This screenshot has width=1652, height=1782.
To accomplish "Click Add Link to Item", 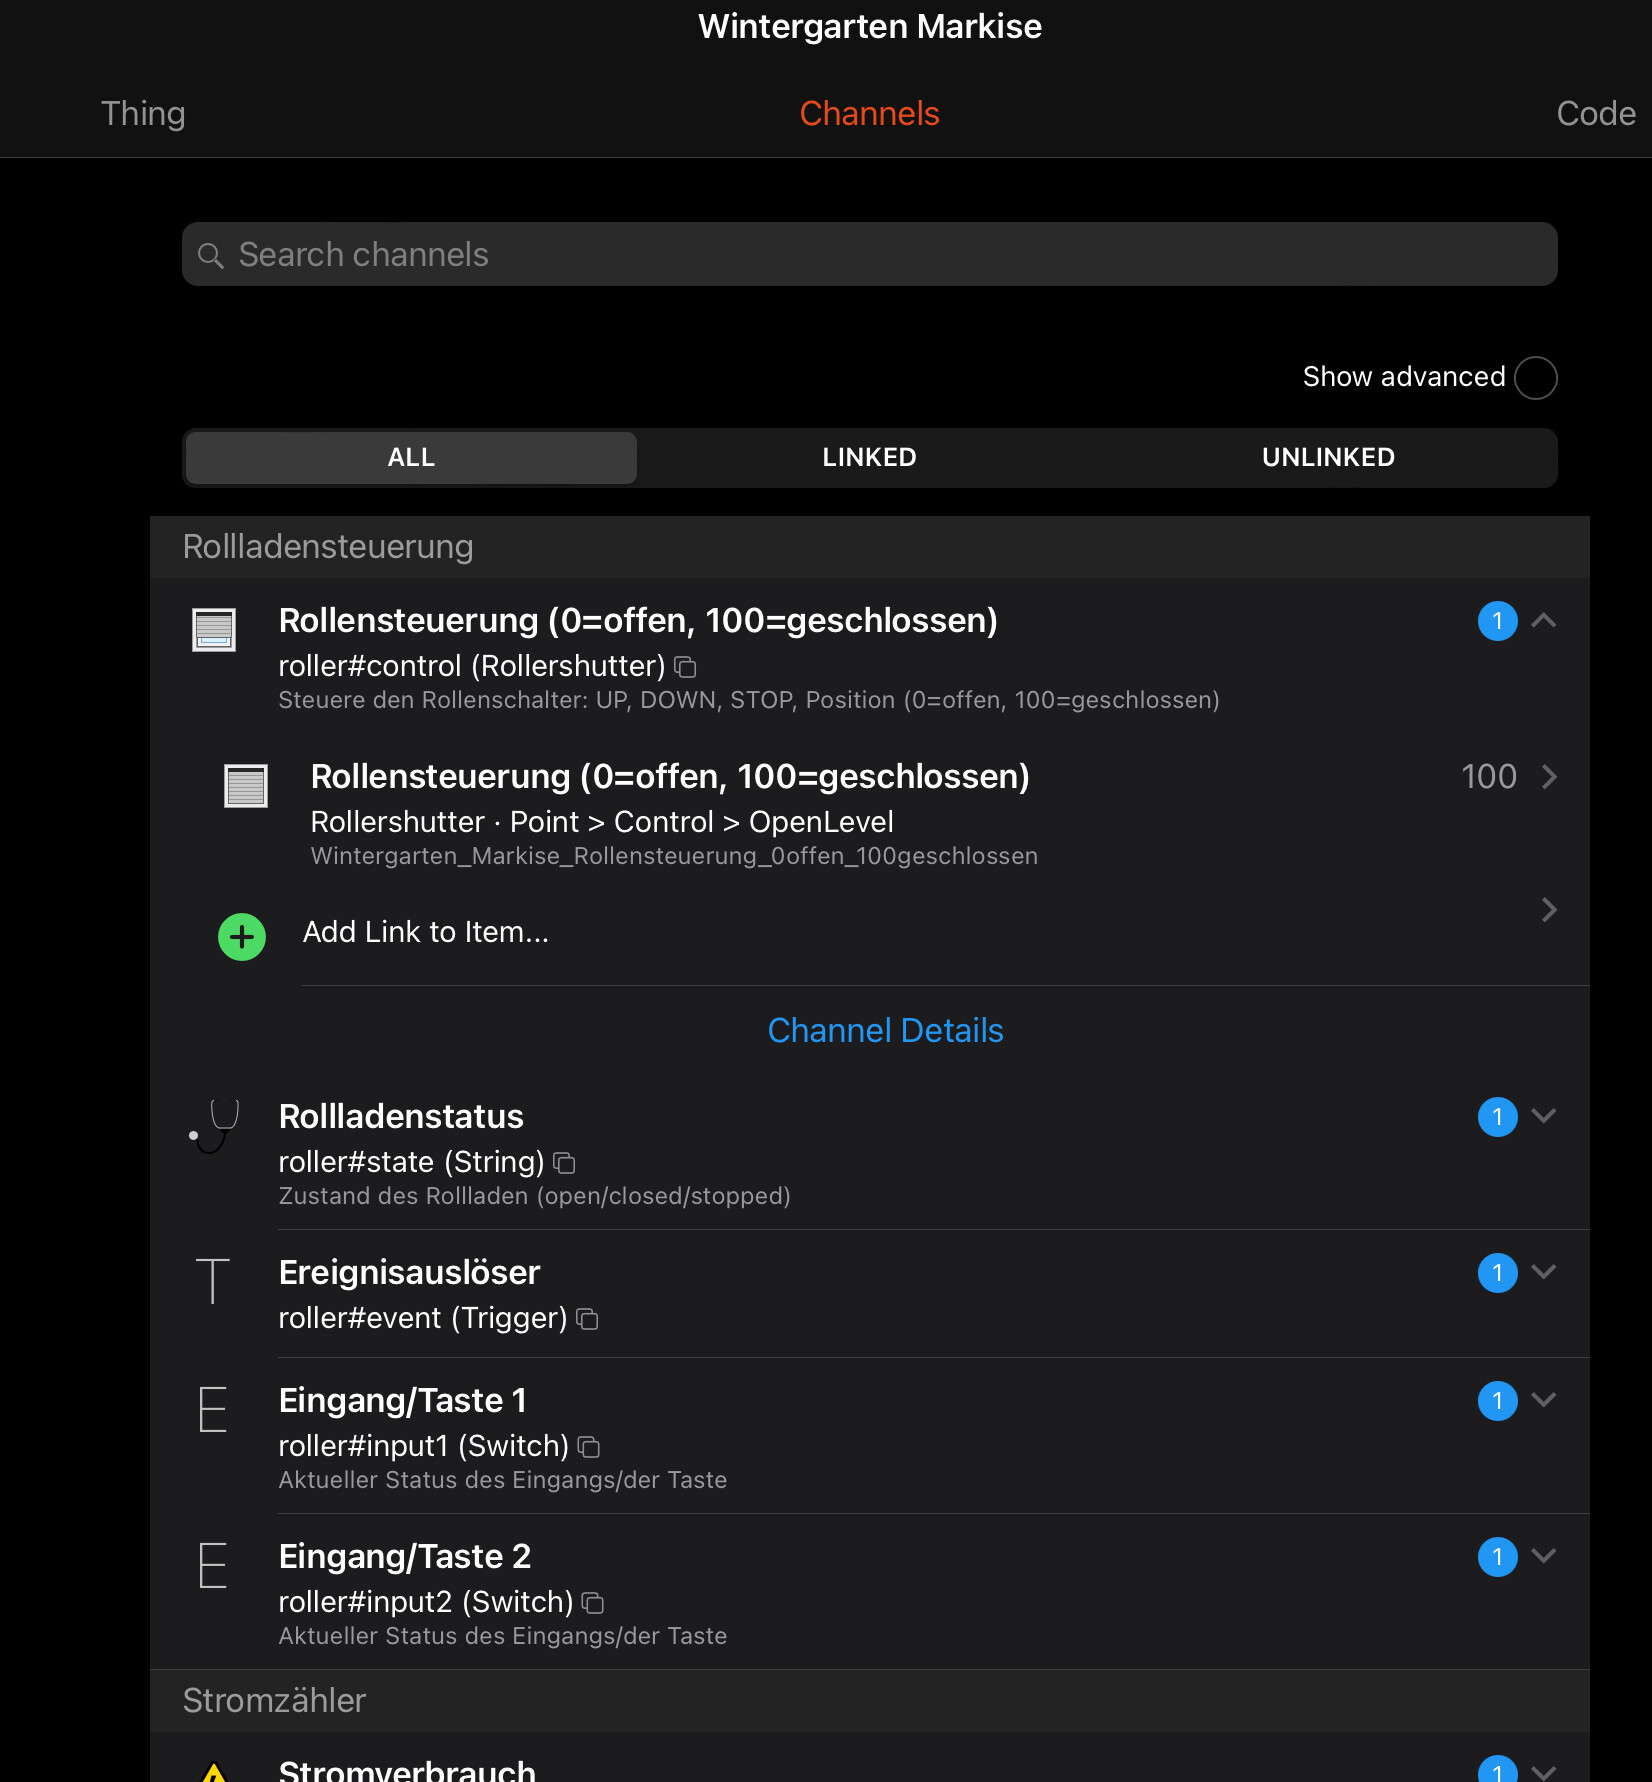I will click(x=426, y=933).
